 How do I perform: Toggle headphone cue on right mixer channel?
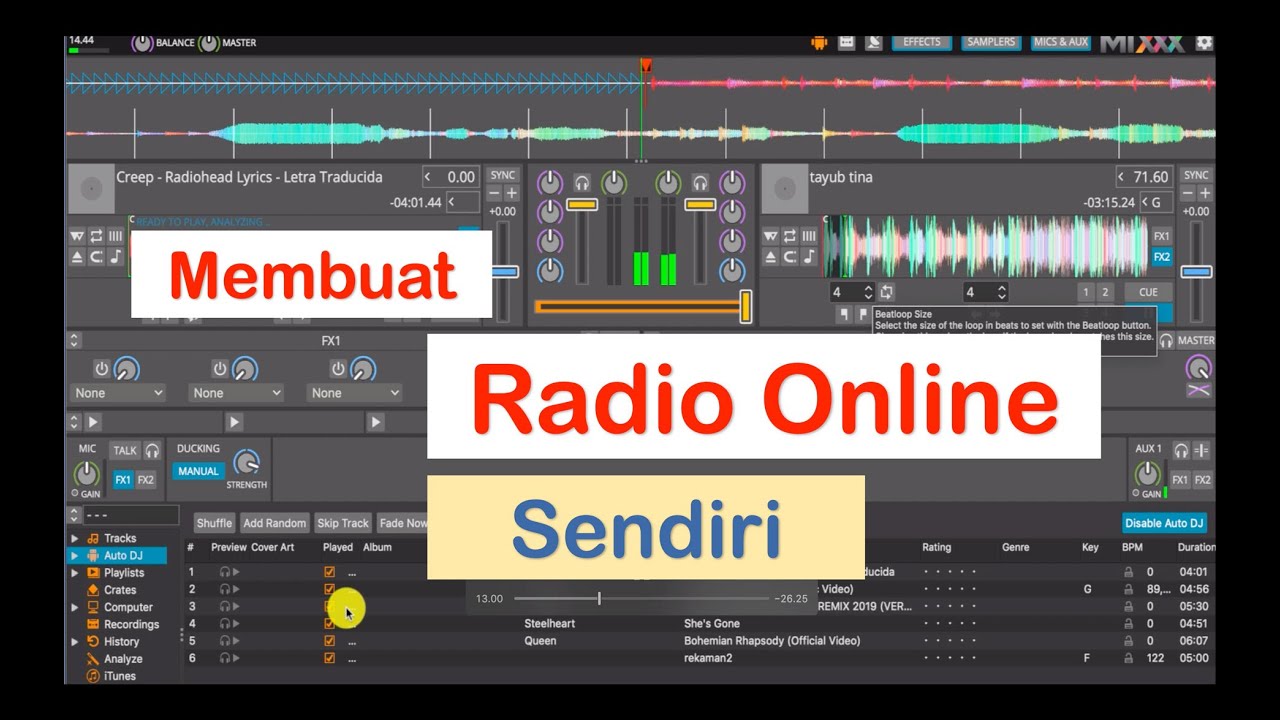tap(700, 183)
